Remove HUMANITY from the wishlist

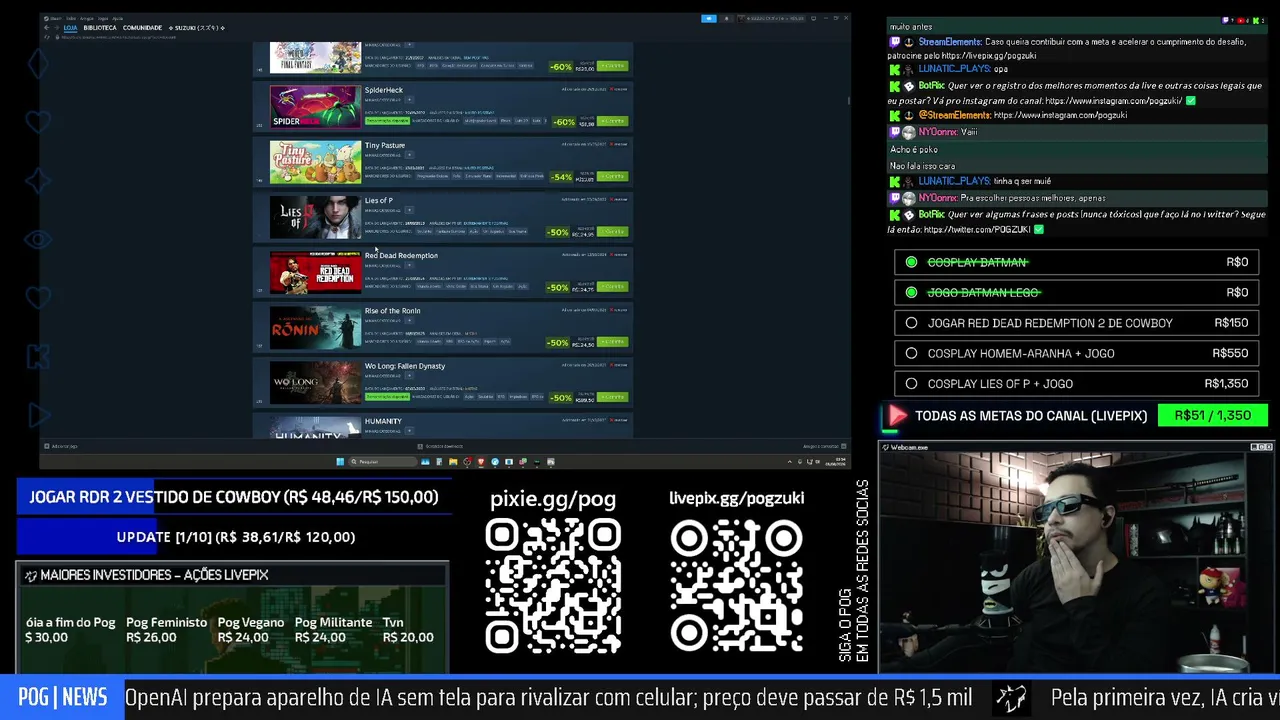(621, 420)
